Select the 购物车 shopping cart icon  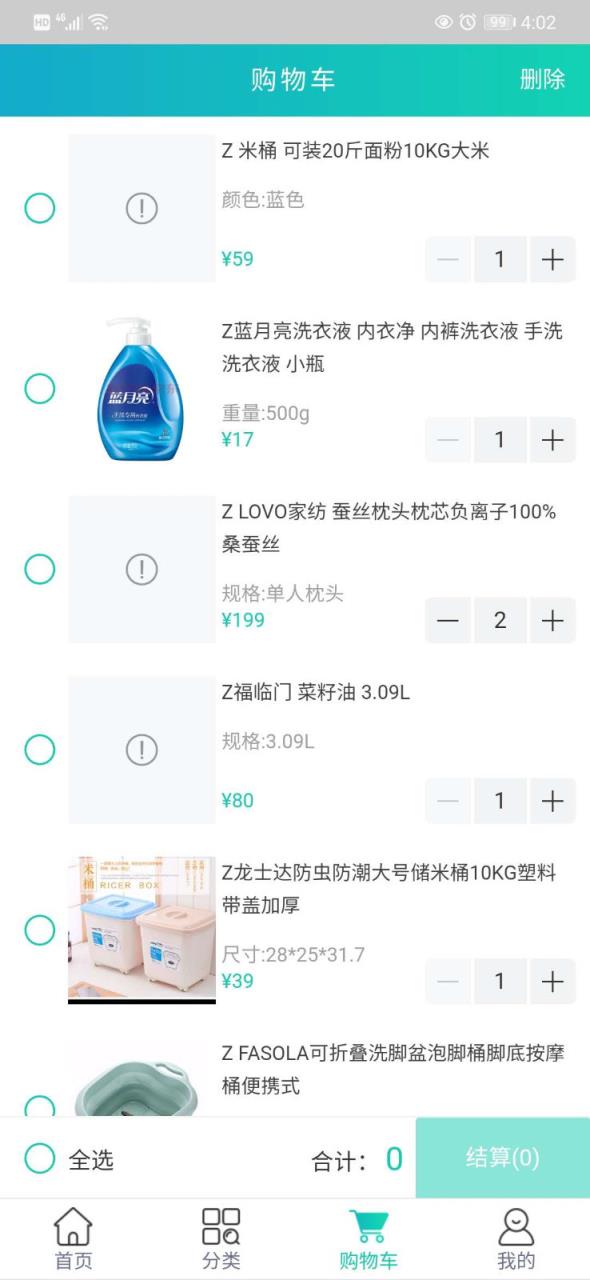tap(368, 1235)
